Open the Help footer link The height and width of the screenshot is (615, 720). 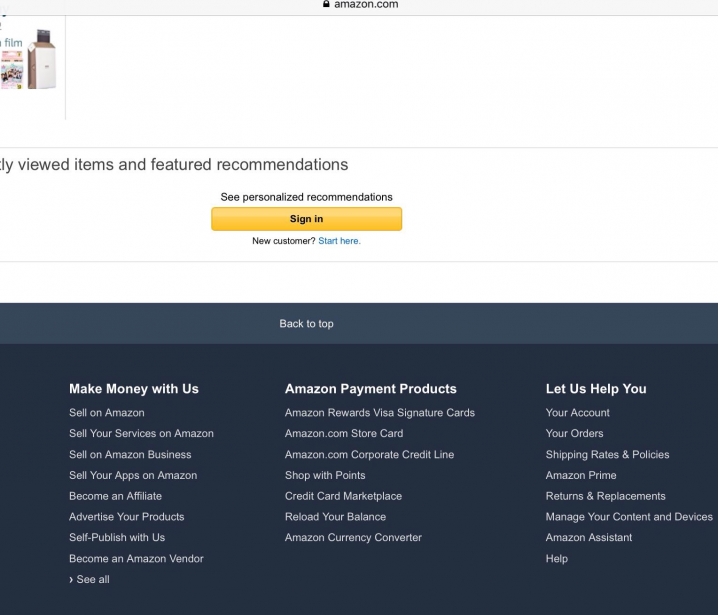click(557, 559)
